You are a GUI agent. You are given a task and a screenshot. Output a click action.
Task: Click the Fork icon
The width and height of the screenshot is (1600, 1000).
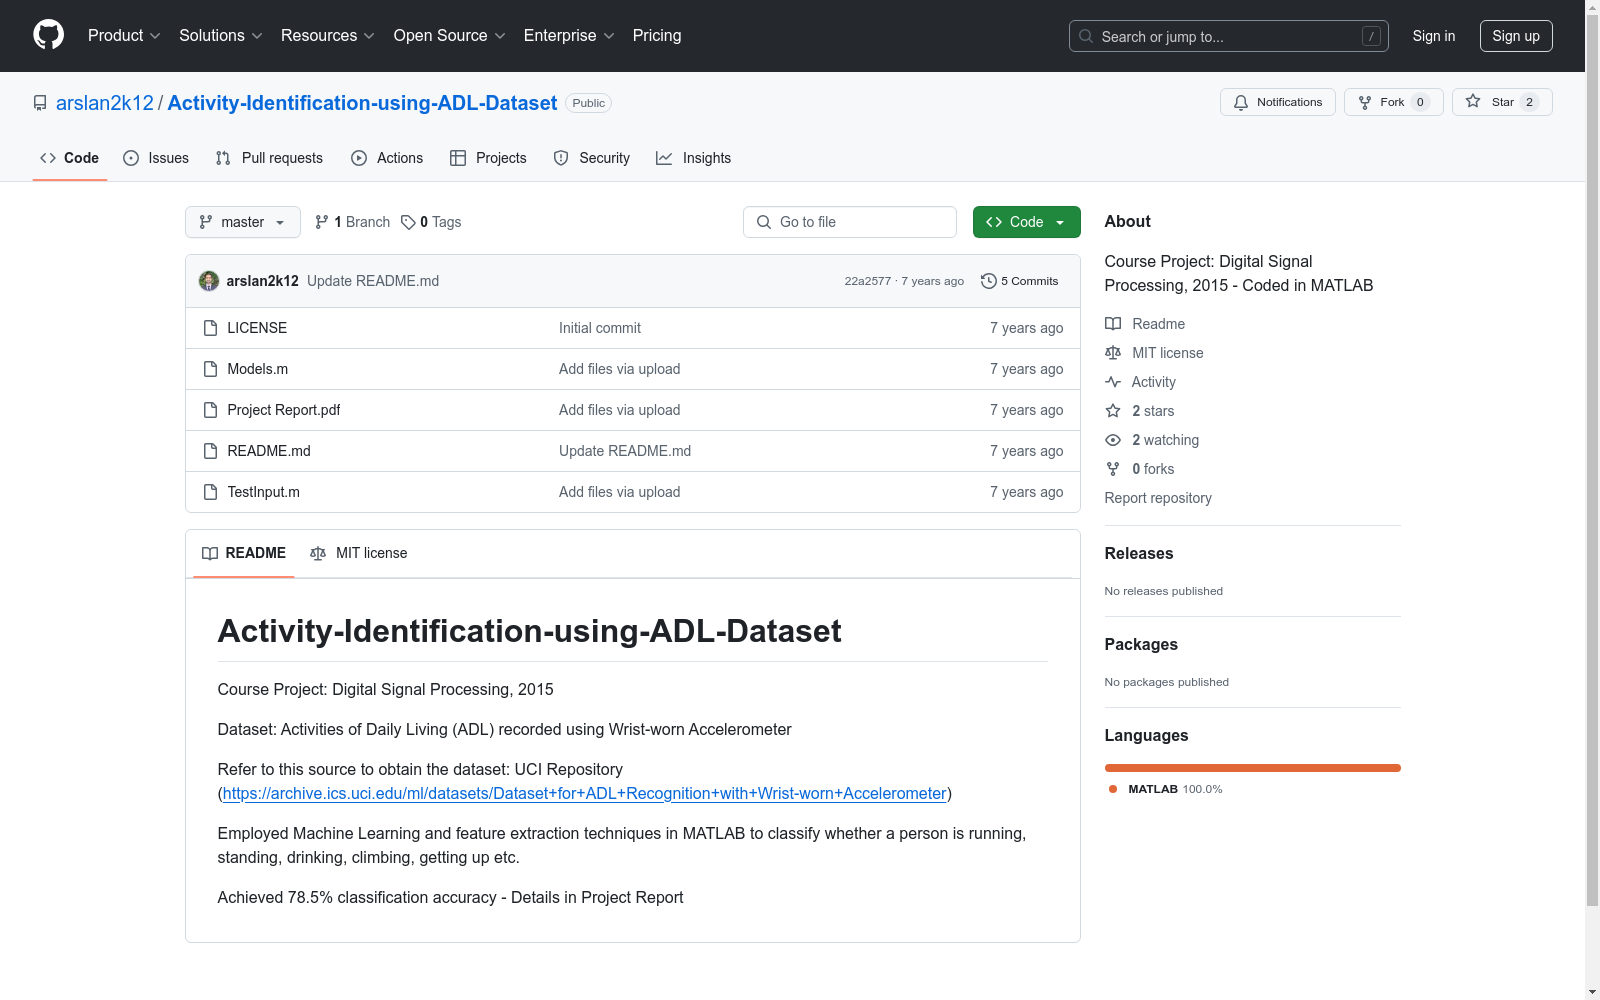pyautogui.click(x=1365, y=102)
